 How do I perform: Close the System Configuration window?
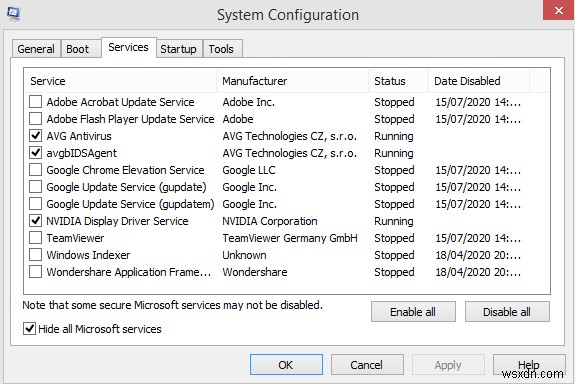(558, 10)
